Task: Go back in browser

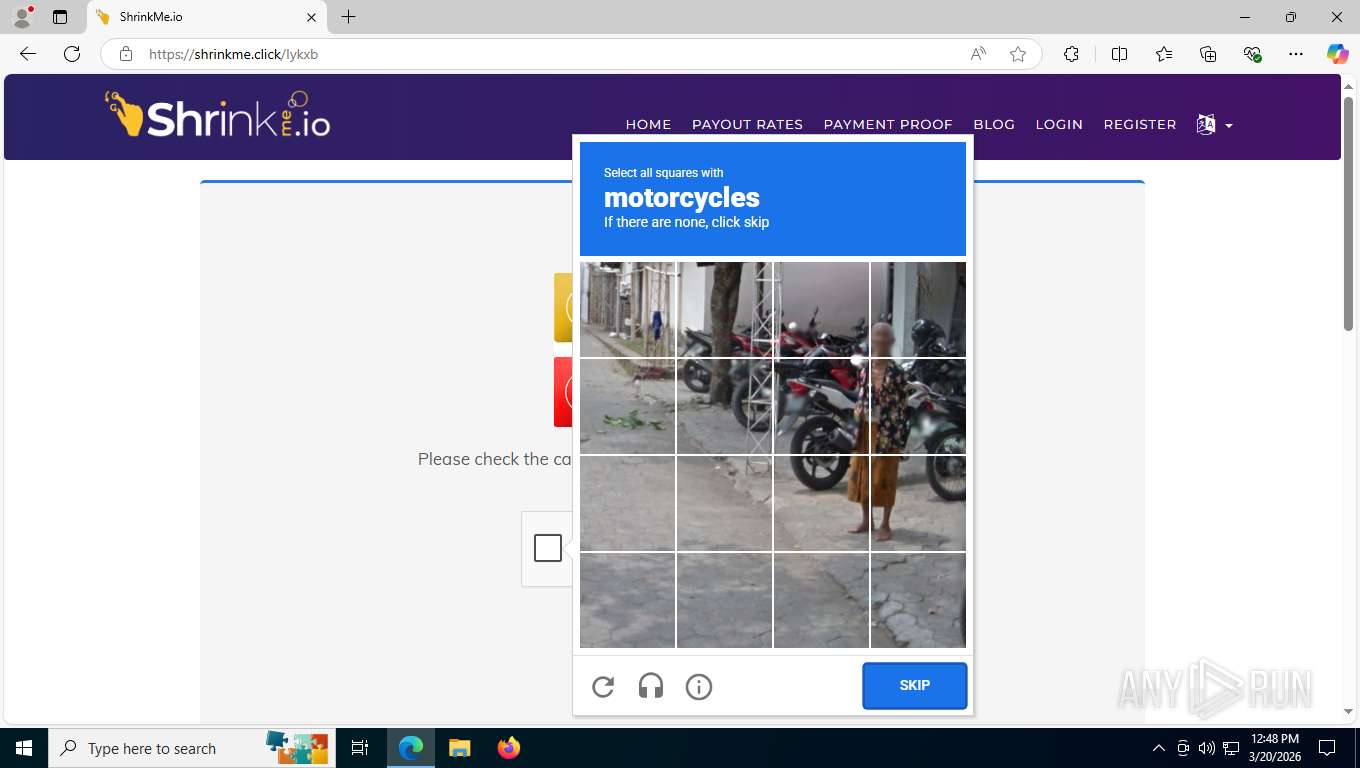Action: pos(28,54)
